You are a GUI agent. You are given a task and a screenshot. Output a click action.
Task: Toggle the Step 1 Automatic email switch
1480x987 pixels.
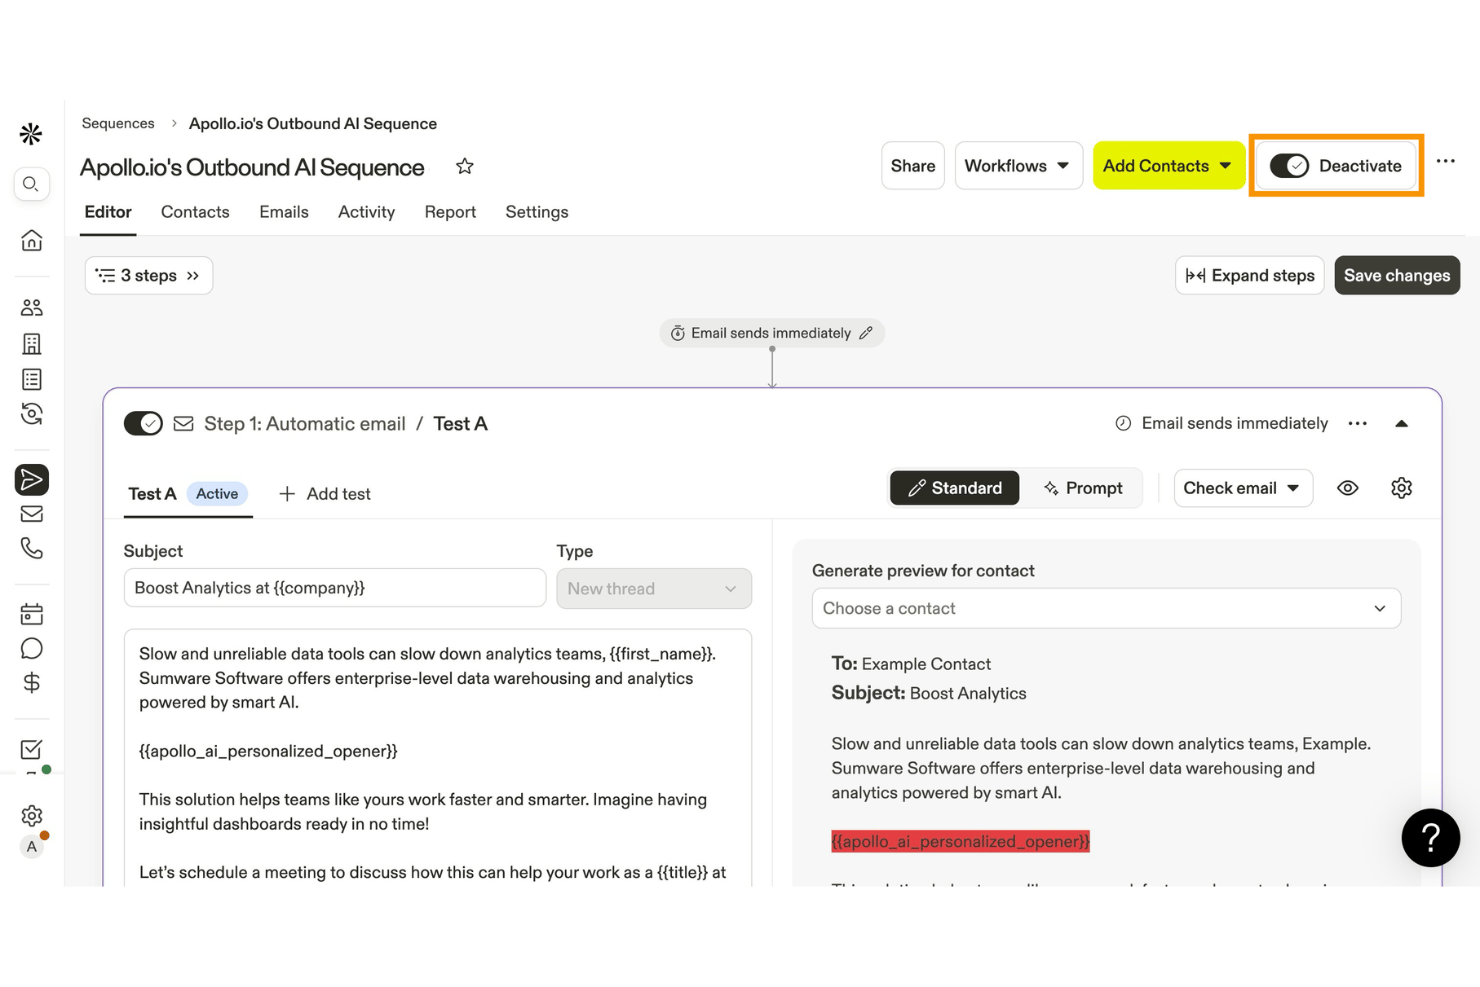click(x=143, y=424)
